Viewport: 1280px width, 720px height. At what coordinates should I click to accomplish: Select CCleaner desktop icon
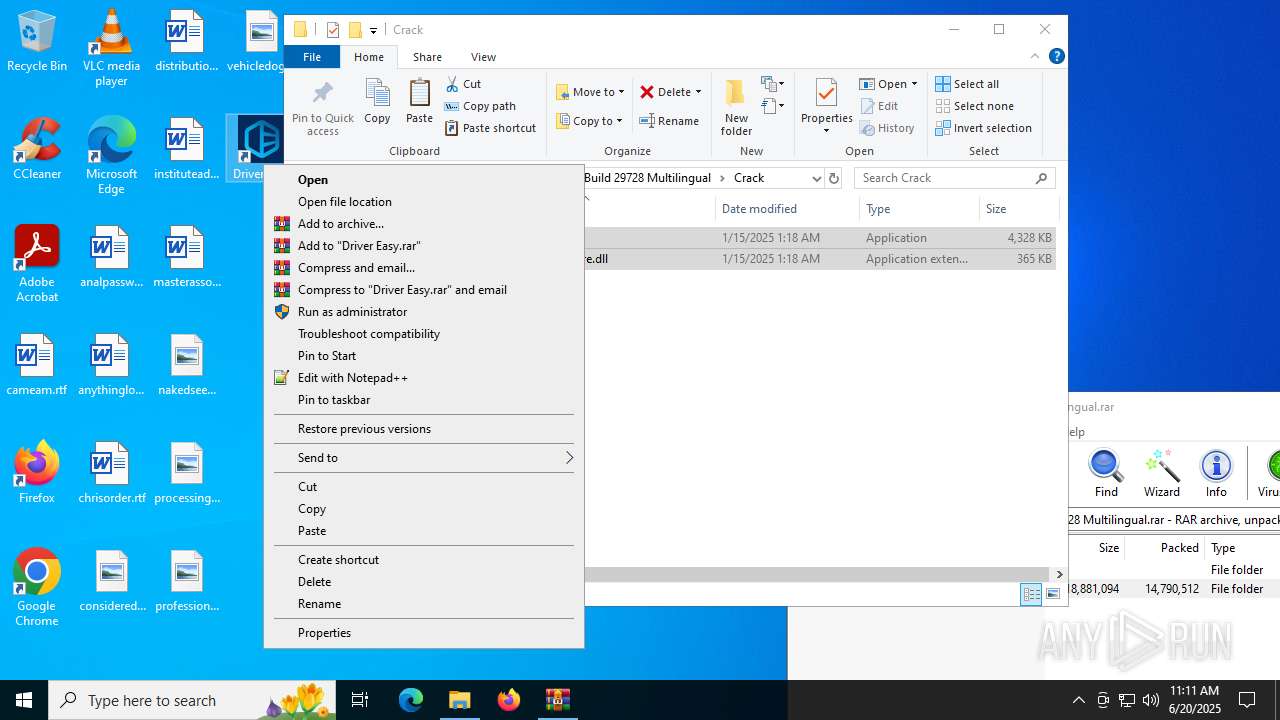click(37, 149)
